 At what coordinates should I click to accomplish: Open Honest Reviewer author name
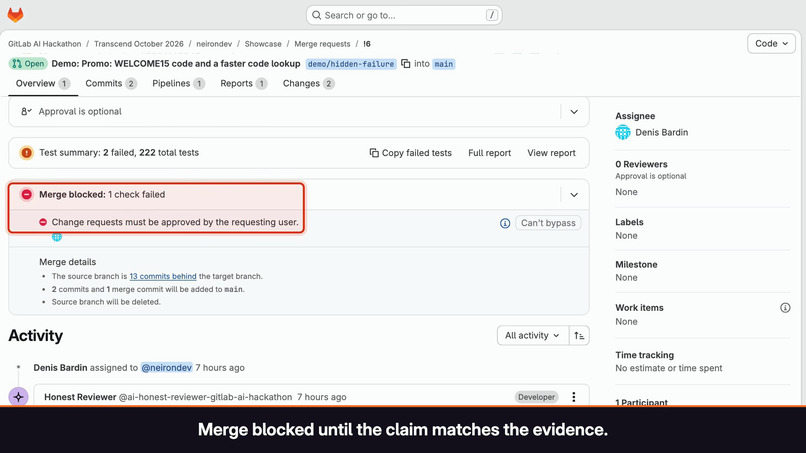(80, 397)
